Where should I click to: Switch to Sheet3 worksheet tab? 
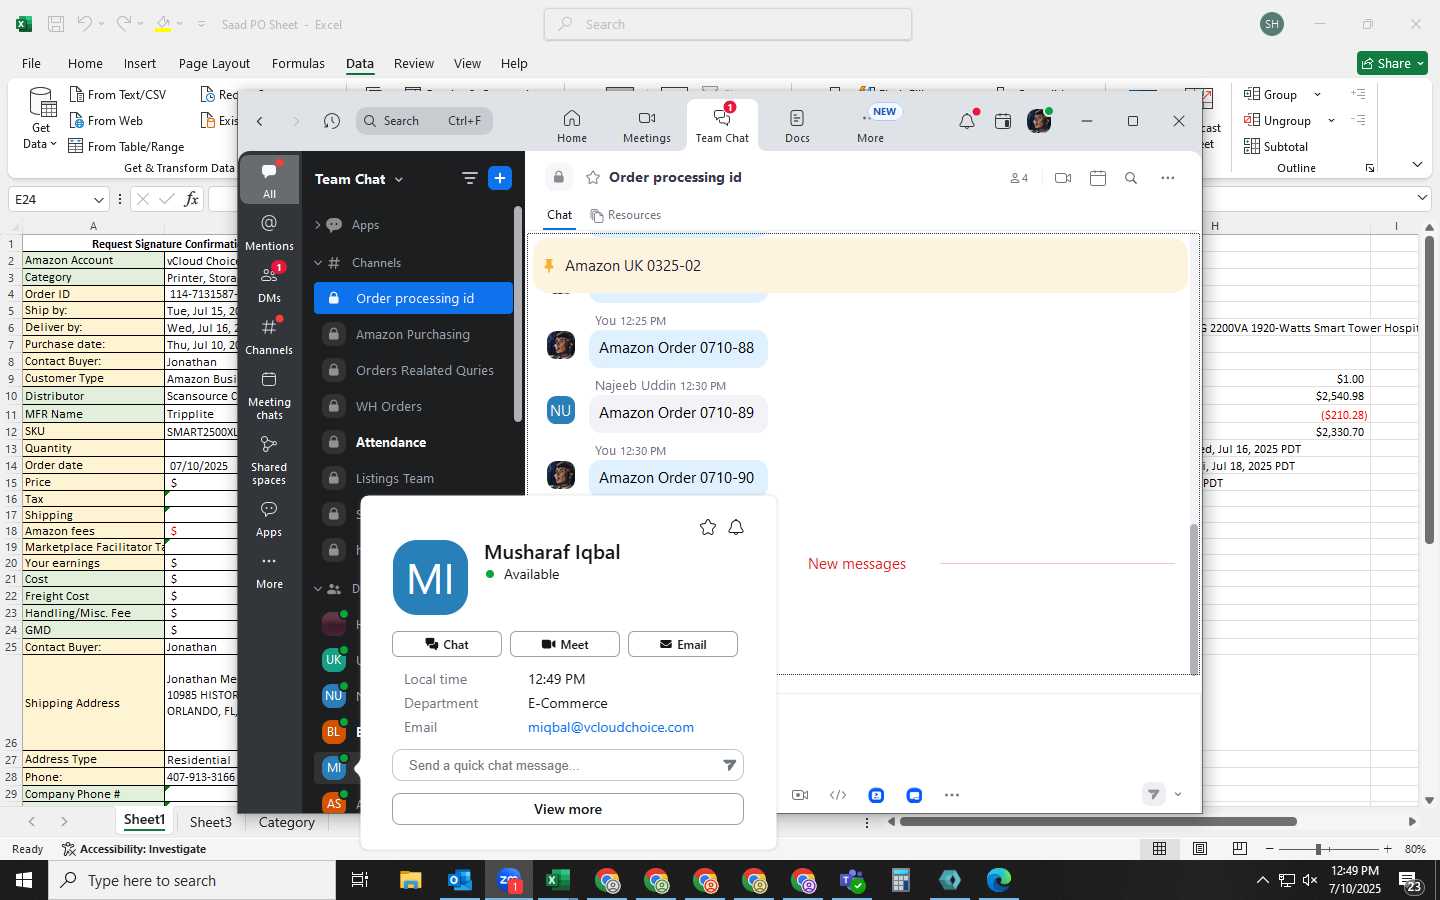(x=210, y=822)
